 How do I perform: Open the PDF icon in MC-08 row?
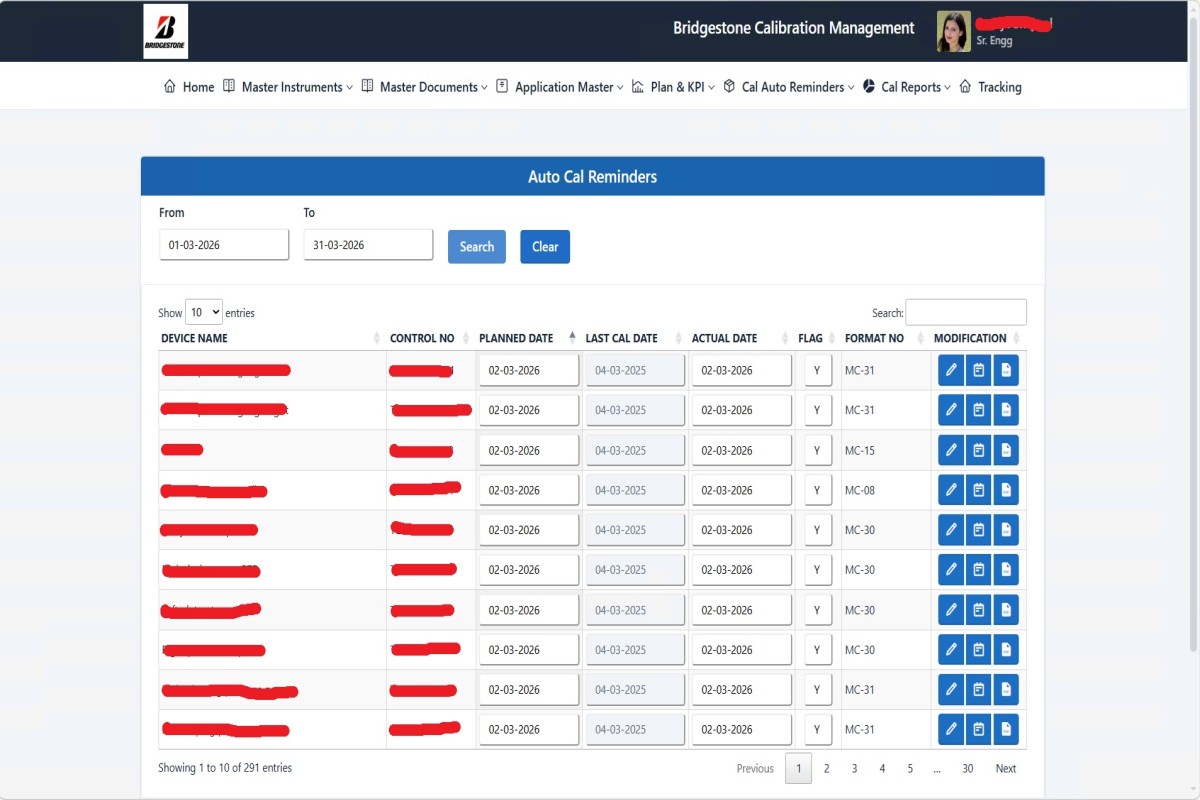coord(1006,490)
